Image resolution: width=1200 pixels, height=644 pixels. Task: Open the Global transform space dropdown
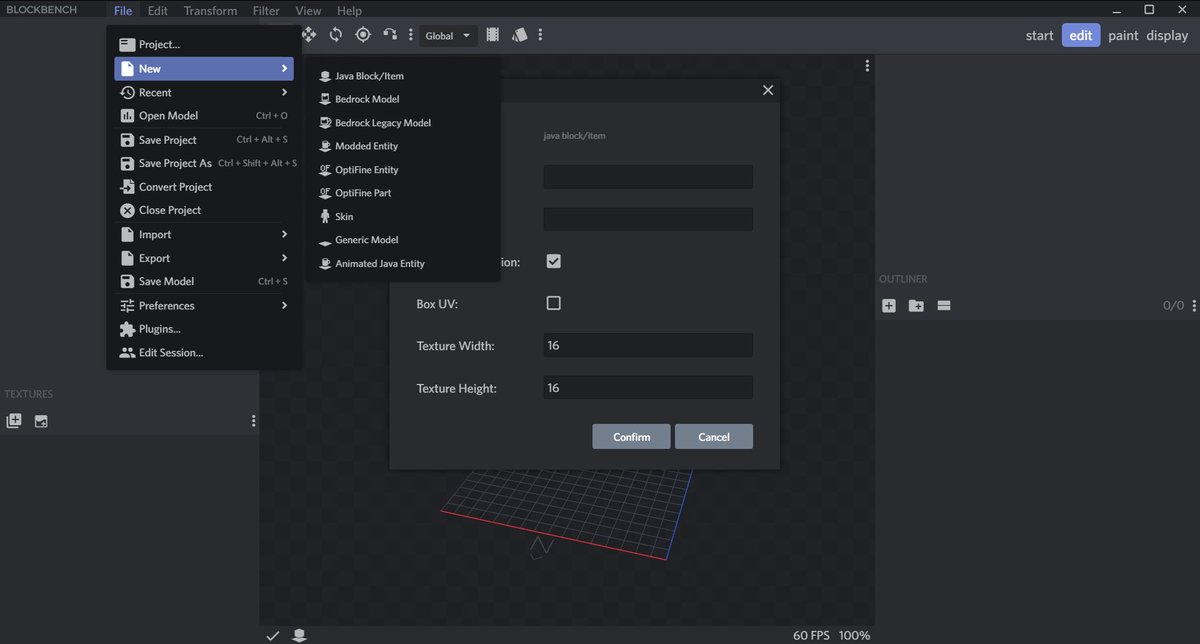coord(447,36)
